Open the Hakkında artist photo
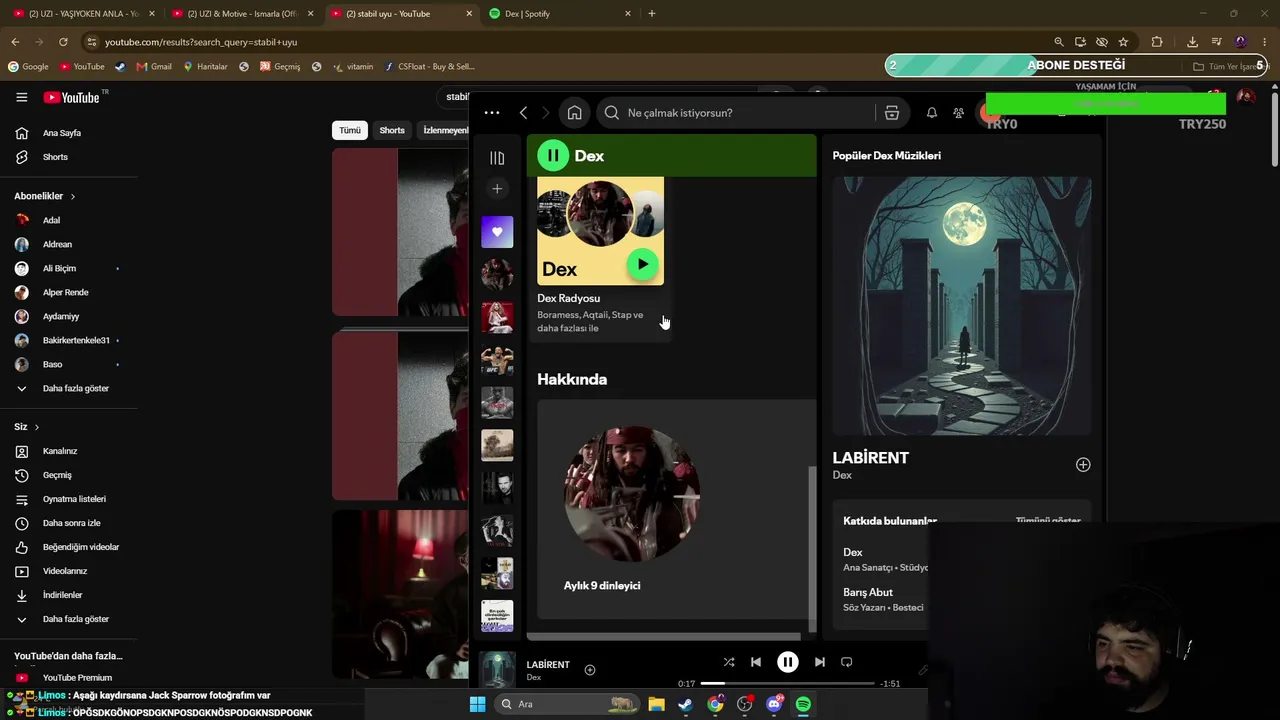1280x720 pixels. pyautogui.click(x=632, y=494)
